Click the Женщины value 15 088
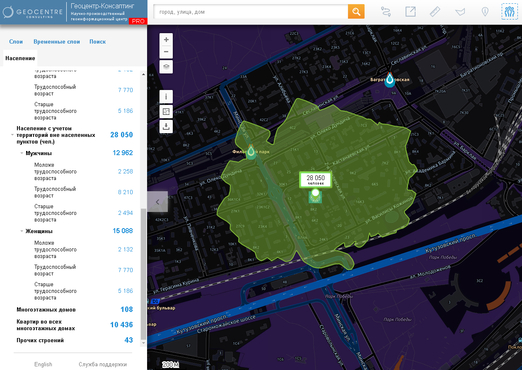The height and width of the screenshot is (370, 522). point(123,231)
